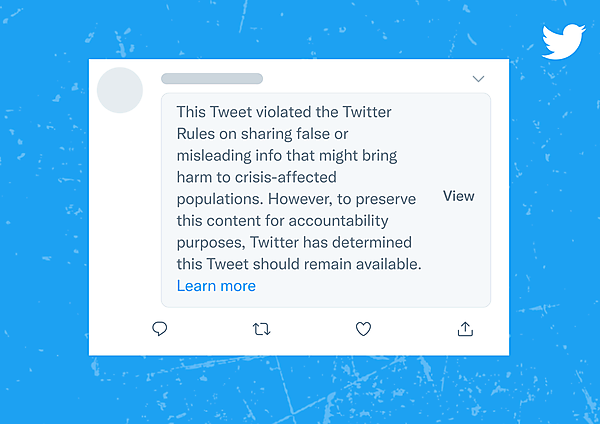The image size is (600, 424).
Task: Click the reply speech bubble icon
Action: [x=159, y=328]
